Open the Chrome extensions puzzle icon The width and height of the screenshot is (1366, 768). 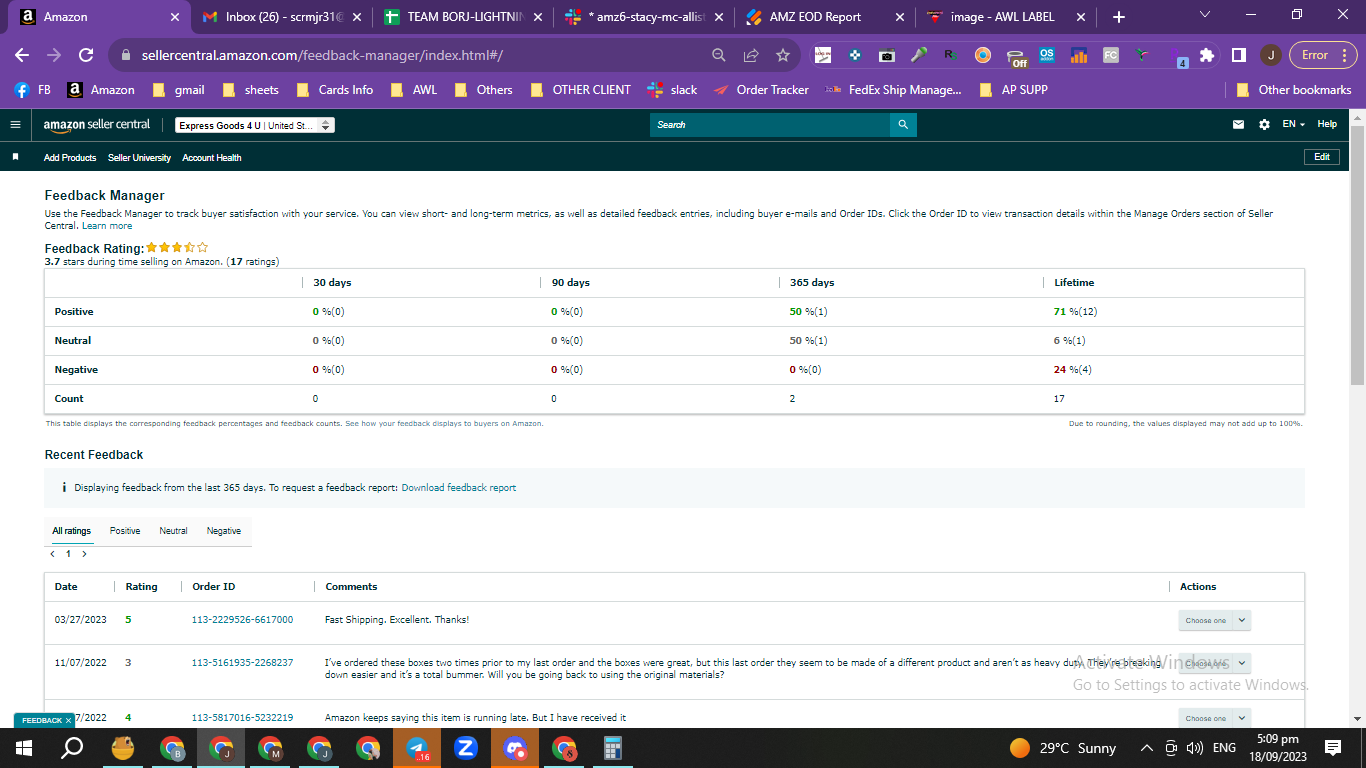1207,55
